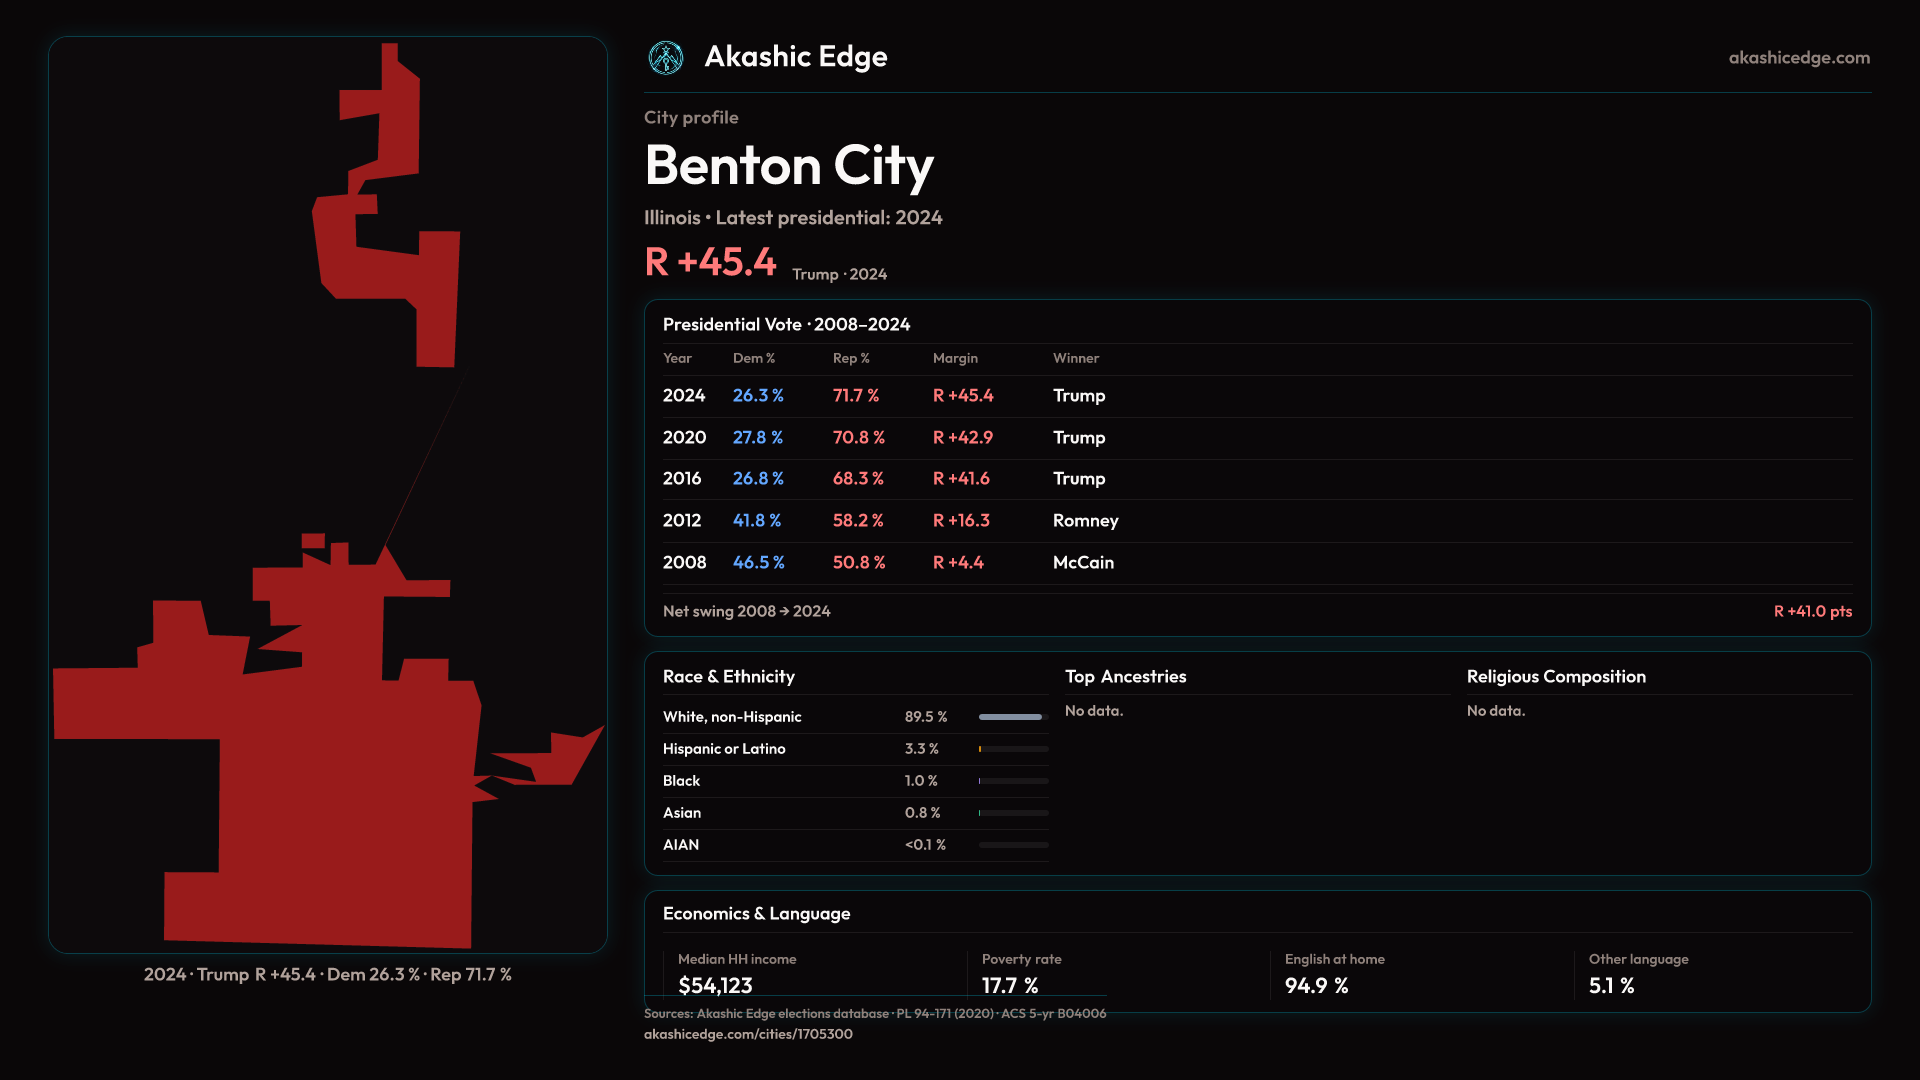Click the Net swing R +41.0 pts value
The width and height of the screenshot is (1920, 1080).
1812,611
